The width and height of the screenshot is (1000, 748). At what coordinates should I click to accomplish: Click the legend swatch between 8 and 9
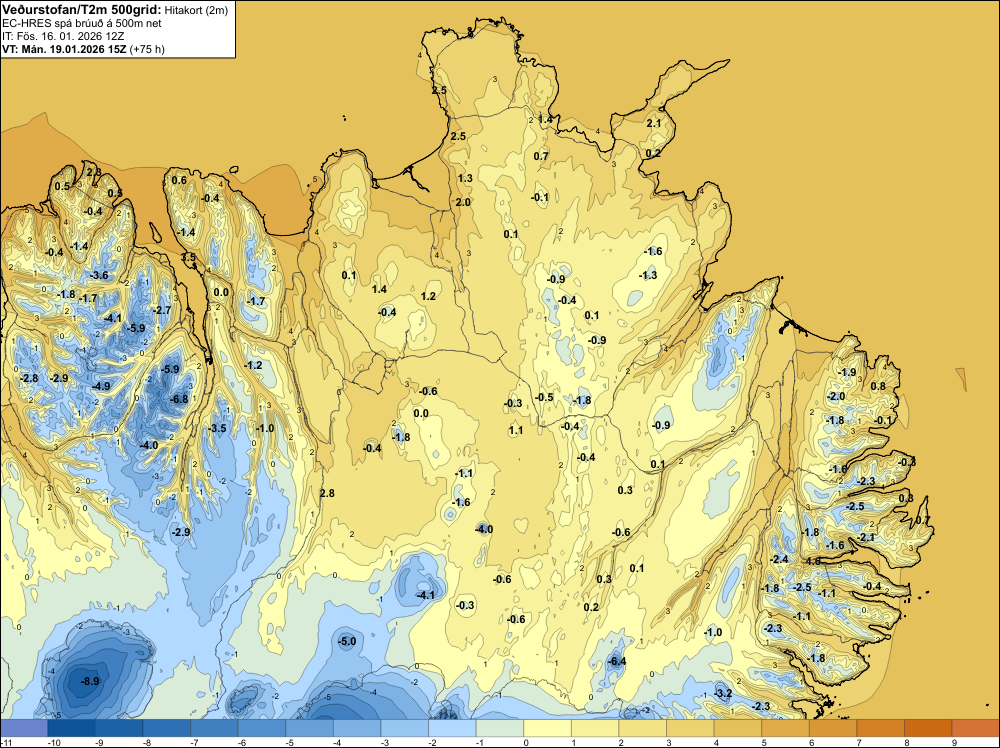pos(928,728)
